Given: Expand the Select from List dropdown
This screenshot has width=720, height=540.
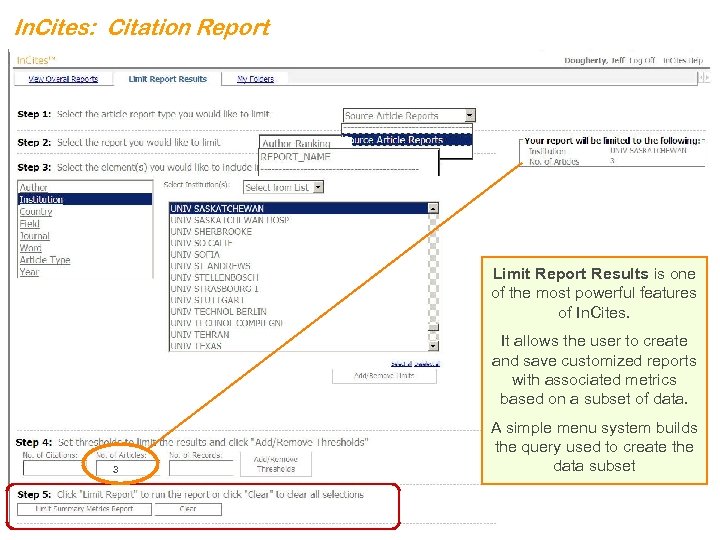Looking at the screenshot, I should point(319,187).
